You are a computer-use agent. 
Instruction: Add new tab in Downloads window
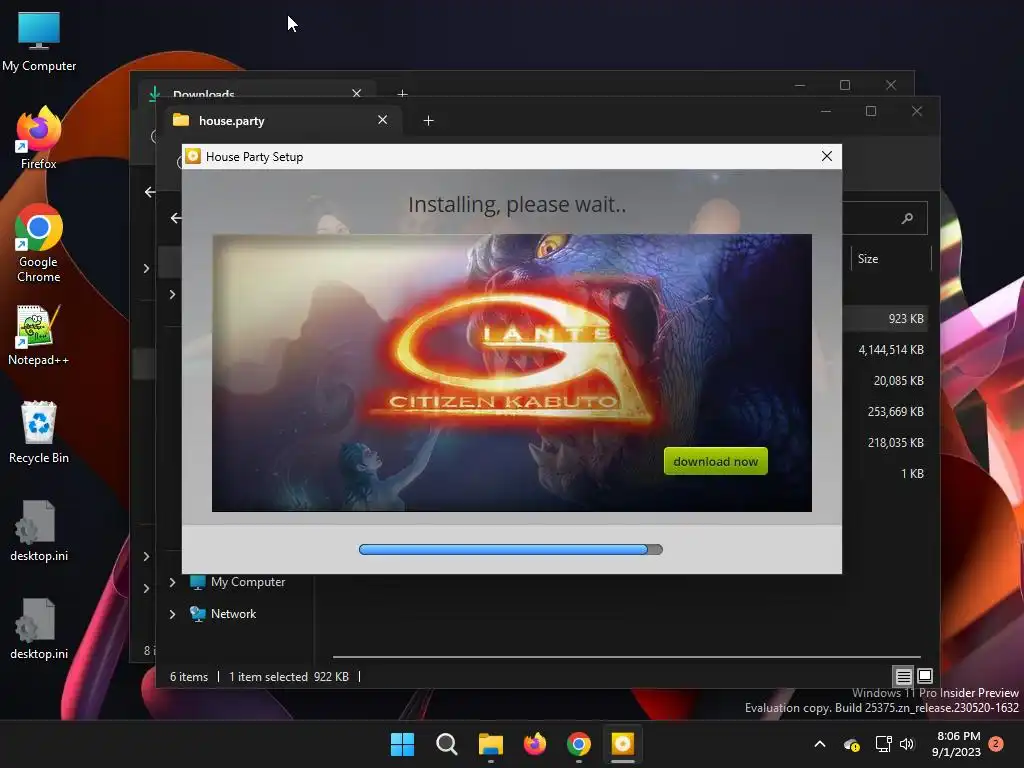point(402,94)
